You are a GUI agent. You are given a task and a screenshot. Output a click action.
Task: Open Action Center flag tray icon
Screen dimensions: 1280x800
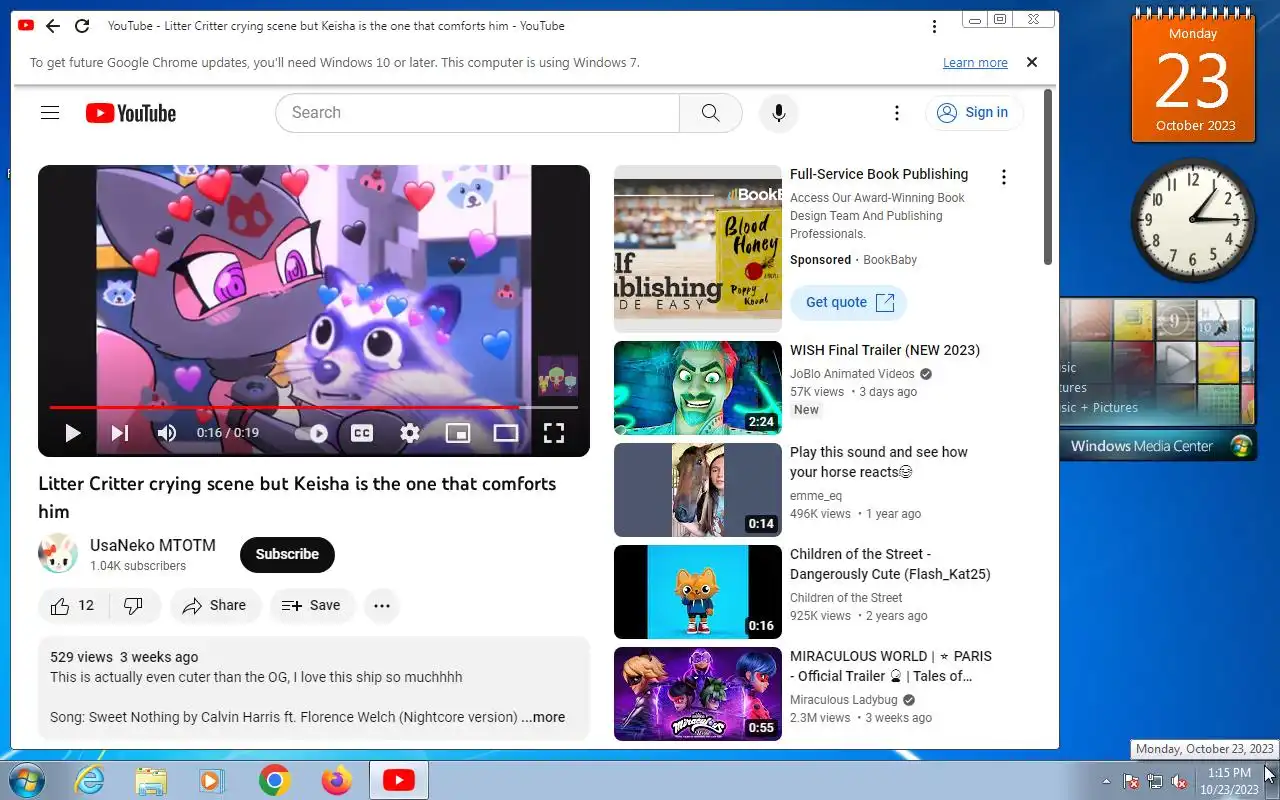(1131, 781)
